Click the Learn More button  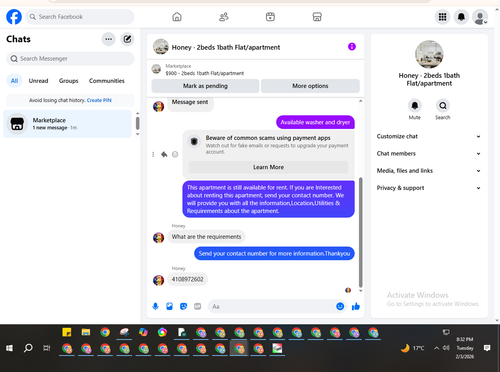click(x=268, y=167)
